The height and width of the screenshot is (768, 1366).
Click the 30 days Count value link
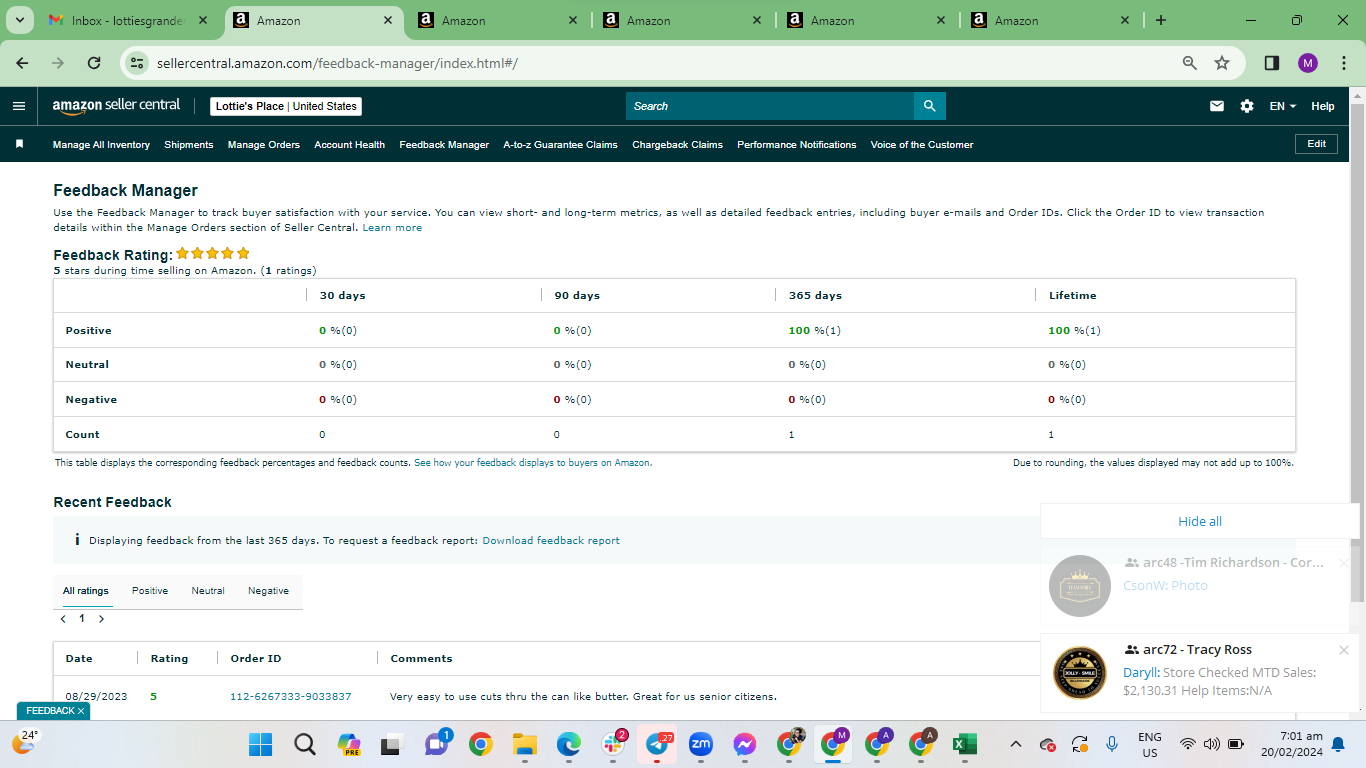[322, 435]
